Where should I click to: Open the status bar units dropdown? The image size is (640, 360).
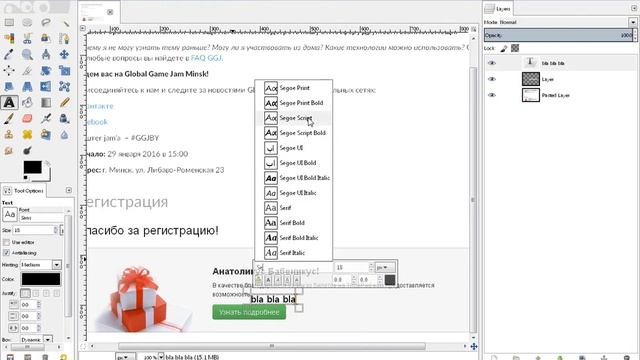(125, 357)
